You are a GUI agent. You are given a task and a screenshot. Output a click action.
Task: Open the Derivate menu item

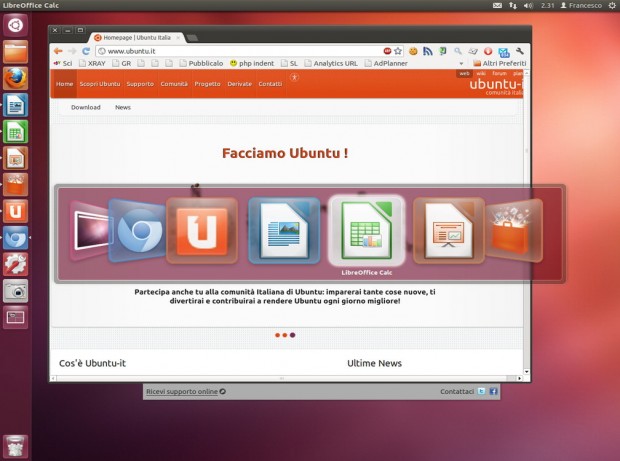coord(240,84)
